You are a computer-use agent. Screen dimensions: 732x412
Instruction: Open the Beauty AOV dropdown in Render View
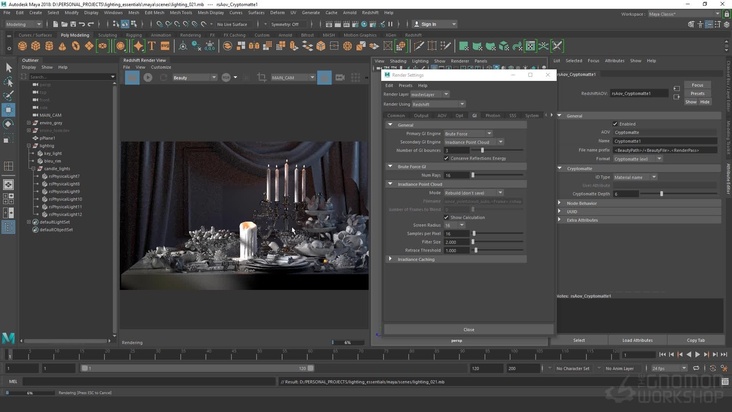coord(195,77)
